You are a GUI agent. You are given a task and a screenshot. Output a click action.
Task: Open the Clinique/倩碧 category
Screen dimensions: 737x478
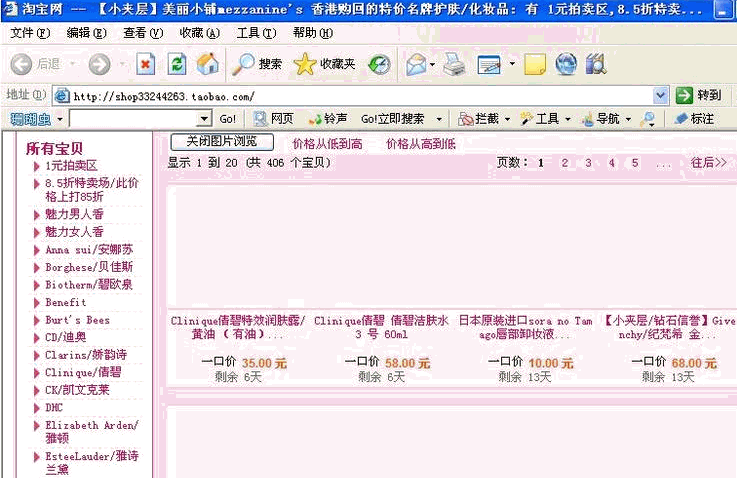tap(83, 372)
